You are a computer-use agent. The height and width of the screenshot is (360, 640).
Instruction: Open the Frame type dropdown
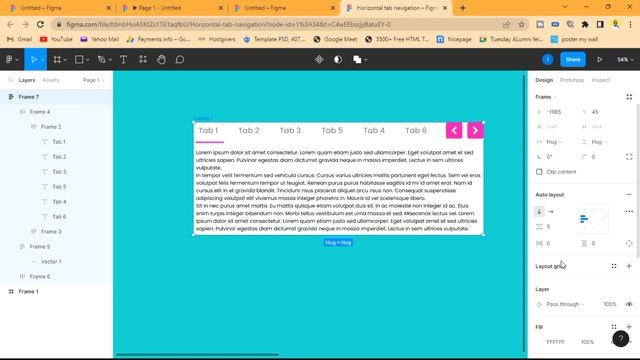546,97
